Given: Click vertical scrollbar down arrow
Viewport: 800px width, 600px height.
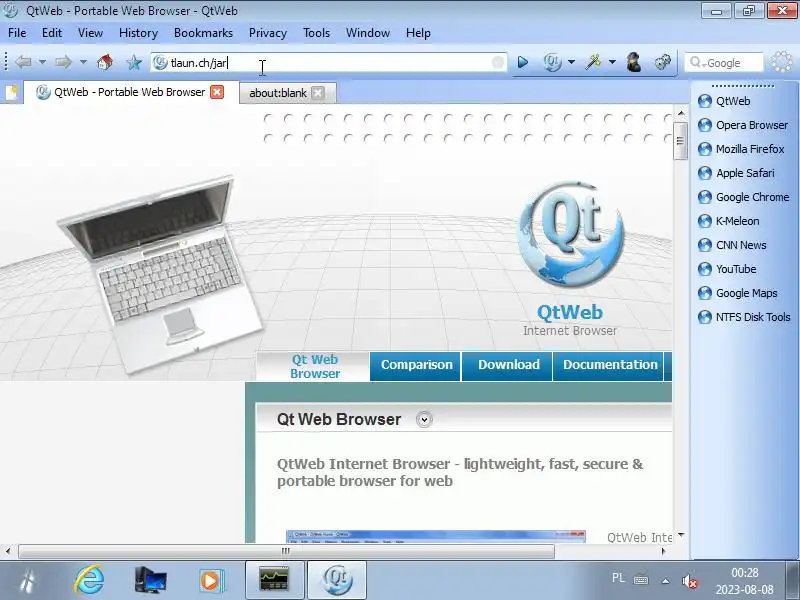Looking at the screenshot, I should point(681,535).
